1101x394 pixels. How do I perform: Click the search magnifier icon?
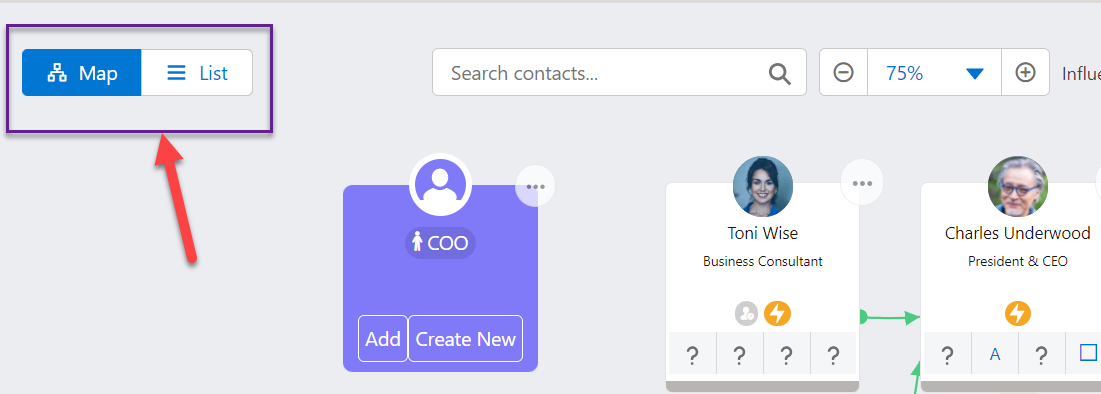point(779,73)
